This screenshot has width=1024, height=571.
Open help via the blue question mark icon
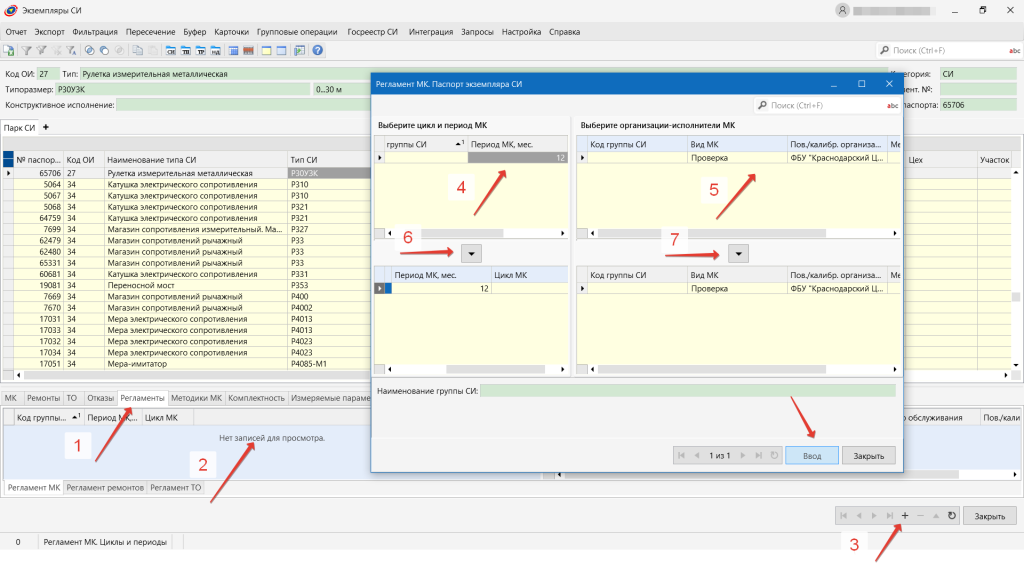[x=317, y=50]
